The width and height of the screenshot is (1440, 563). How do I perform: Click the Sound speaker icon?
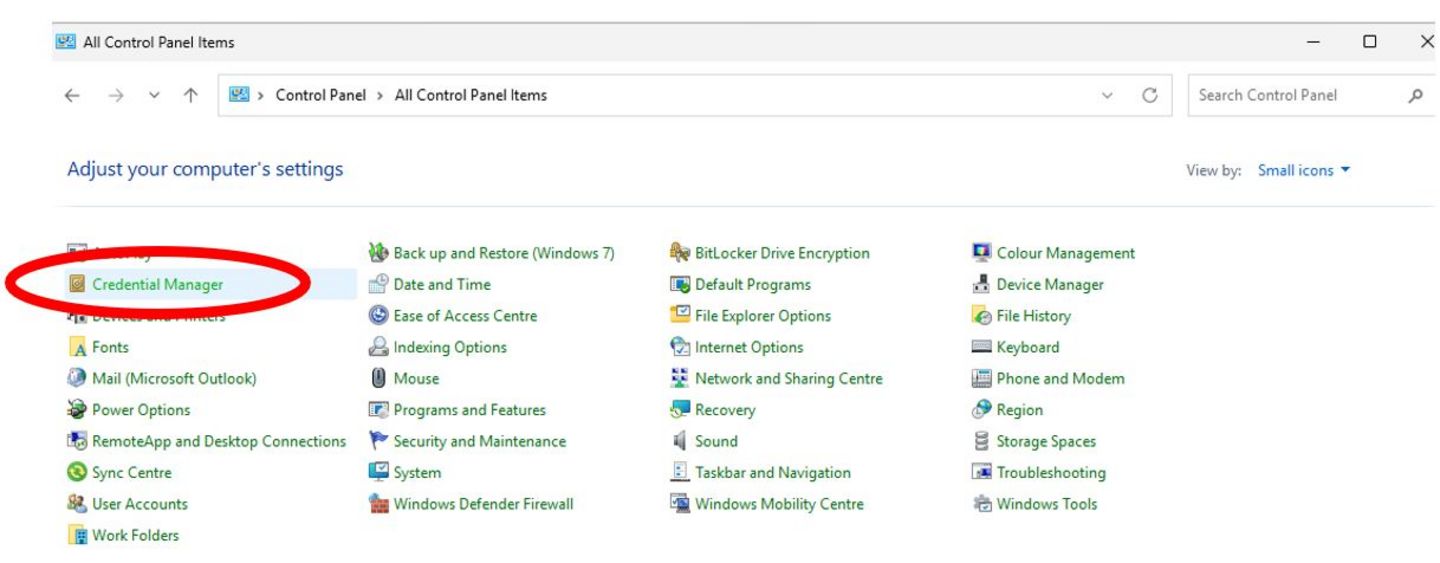(x=680, y=442)
